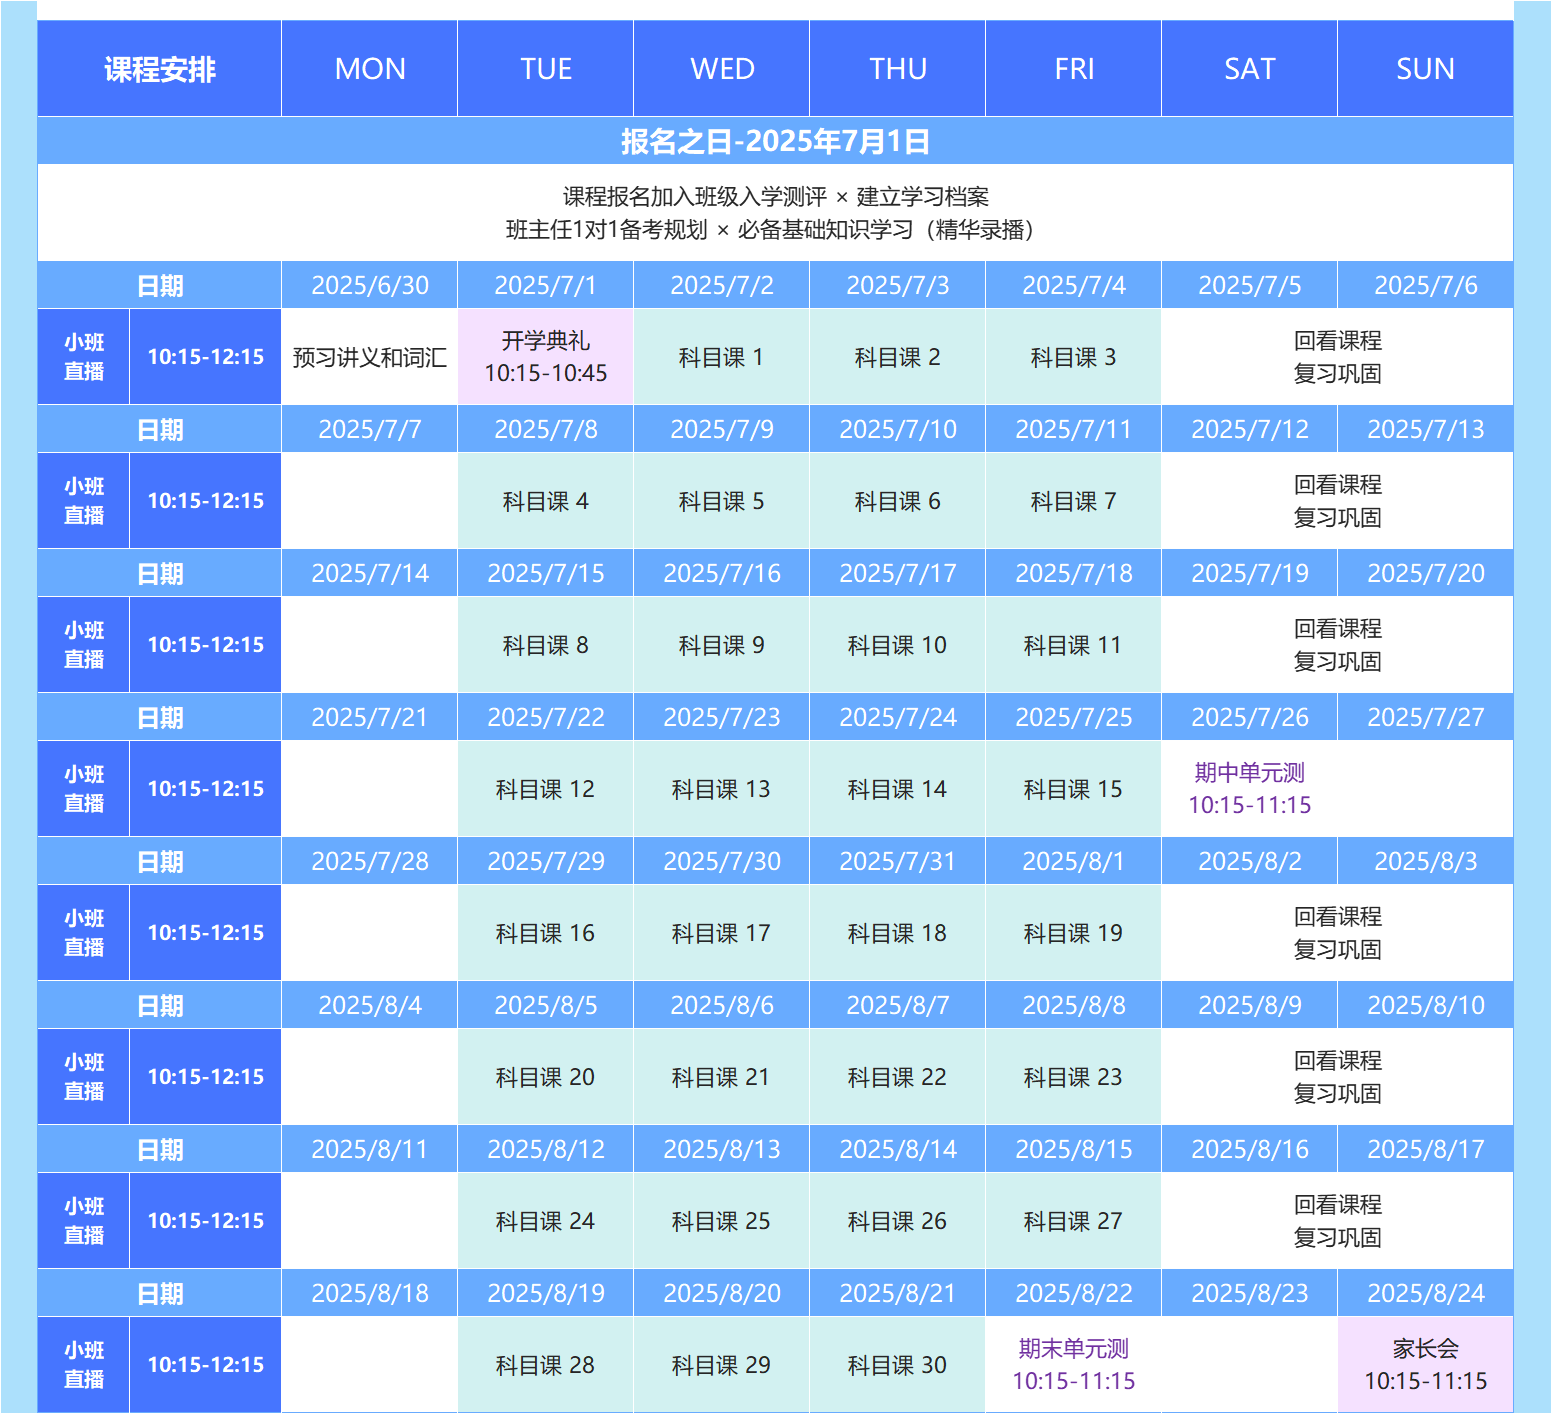Viewport: 1552px width, 1413px height.
Task: Click the 家长会 10:15-11:15 cell
Action: [x=1425, y=1365]
